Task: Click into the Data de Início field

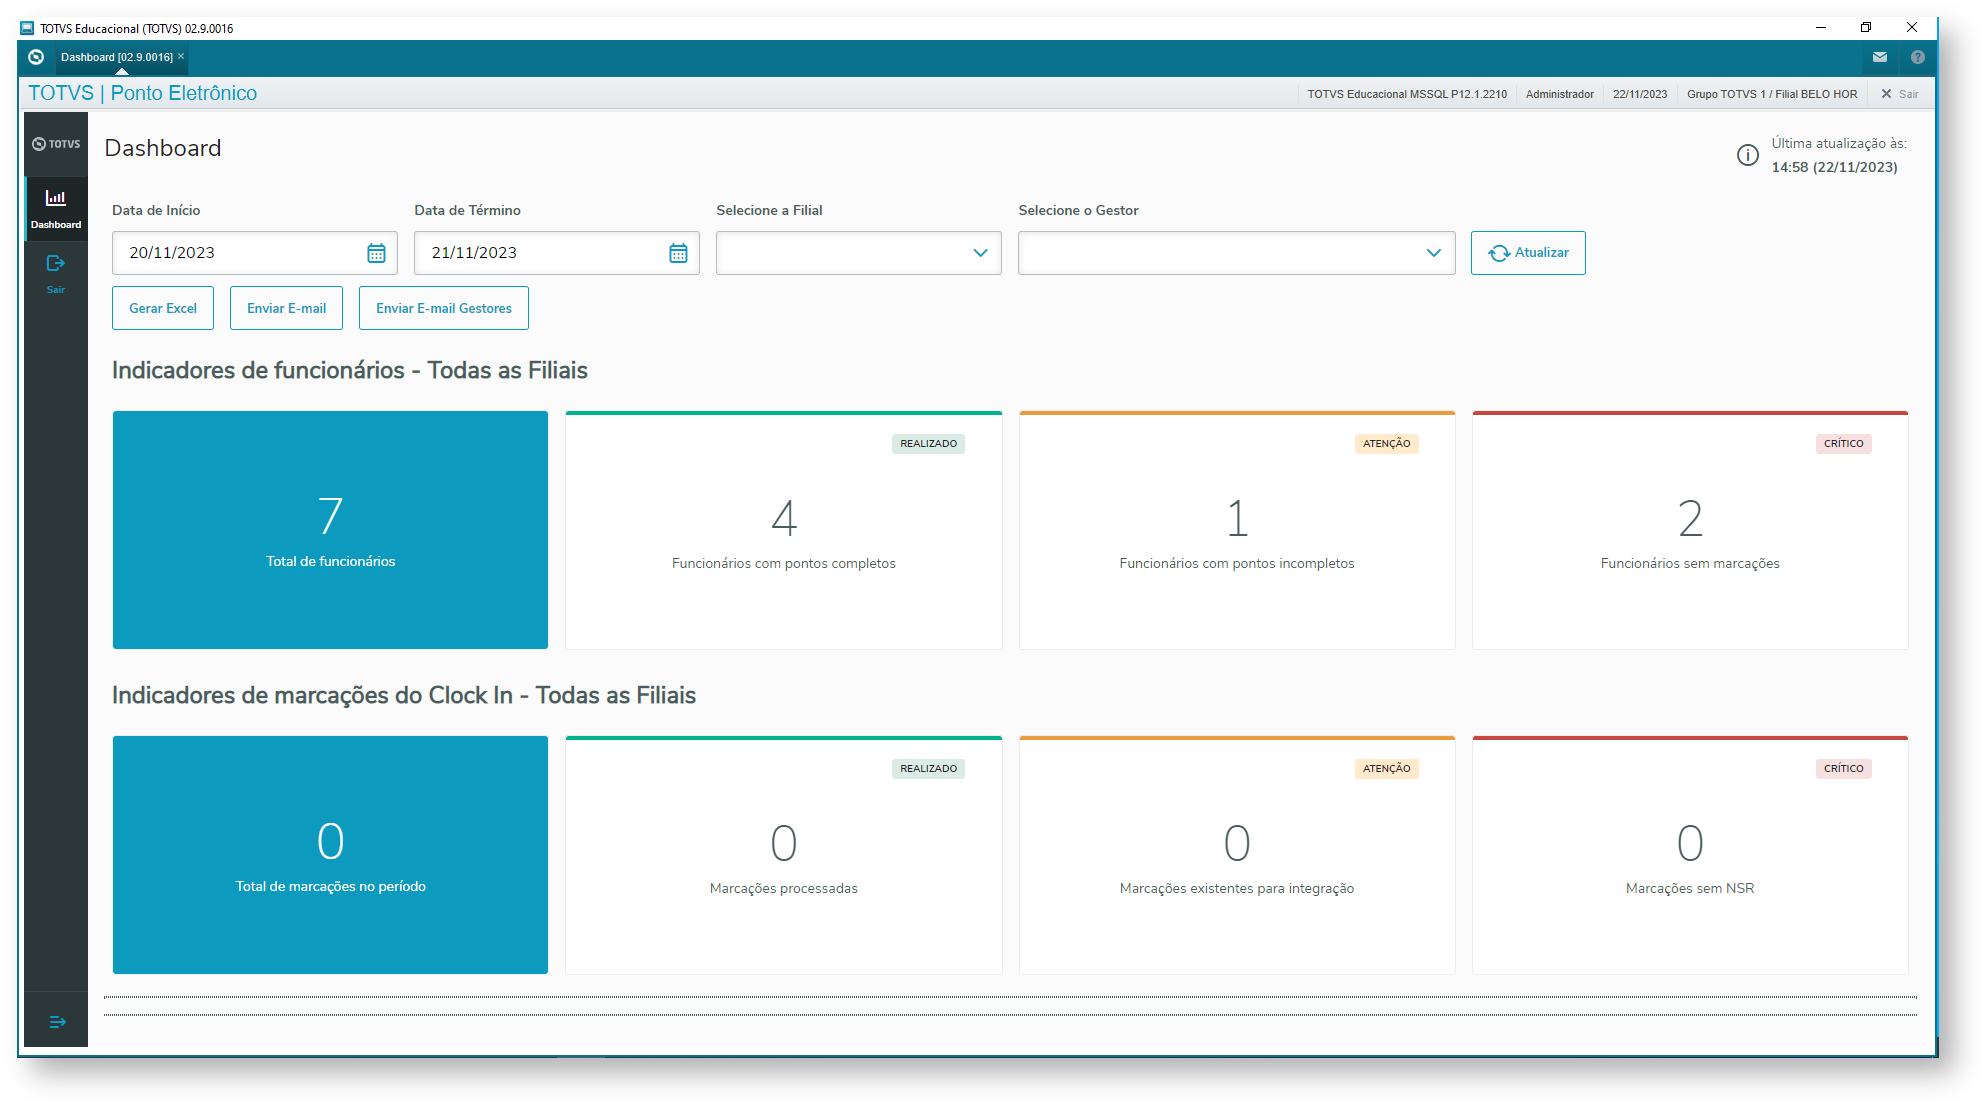Action: (x=240, y=253)
